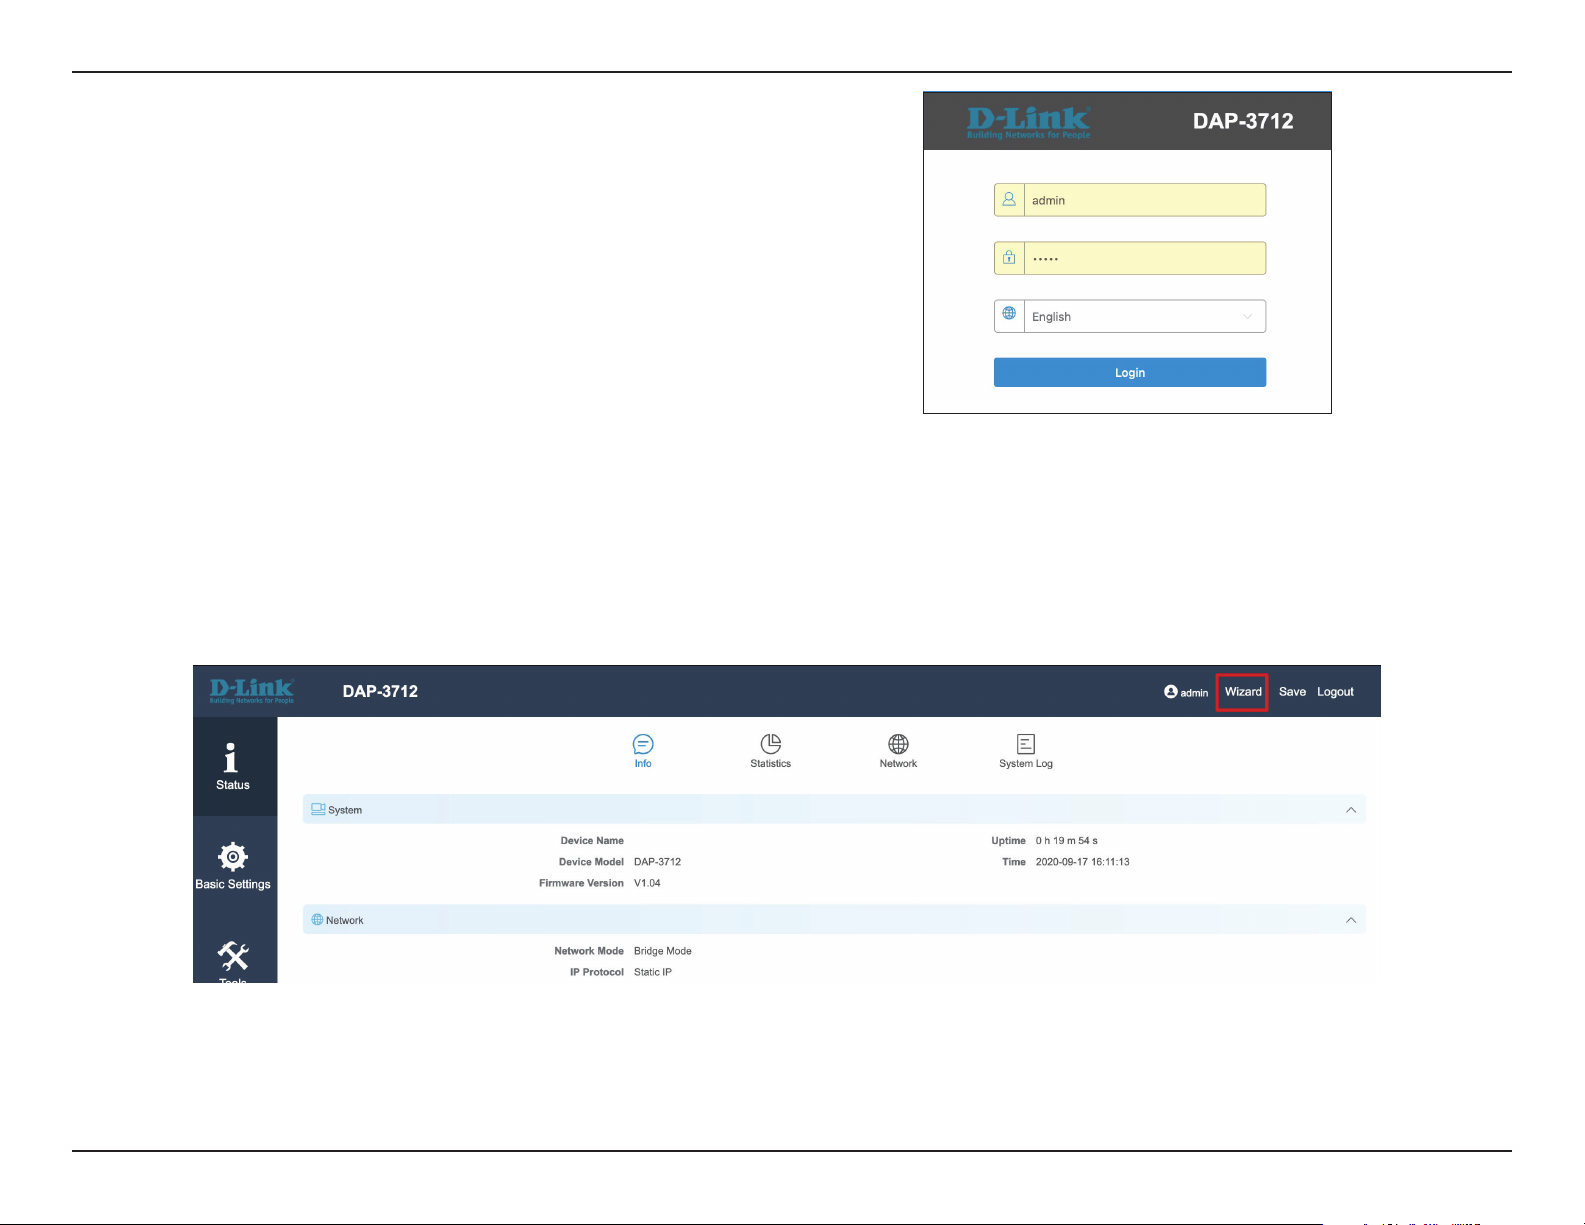Click the globe icon beside language selector

(1009, 314)
